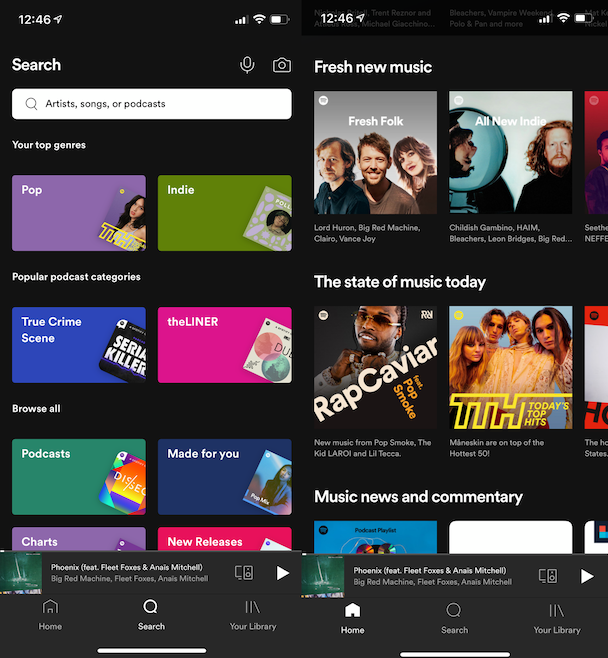This screenshot has height=658, width=608.
Task: Click Wi-Fi icon in left status bar
Action: pos(259,19)
